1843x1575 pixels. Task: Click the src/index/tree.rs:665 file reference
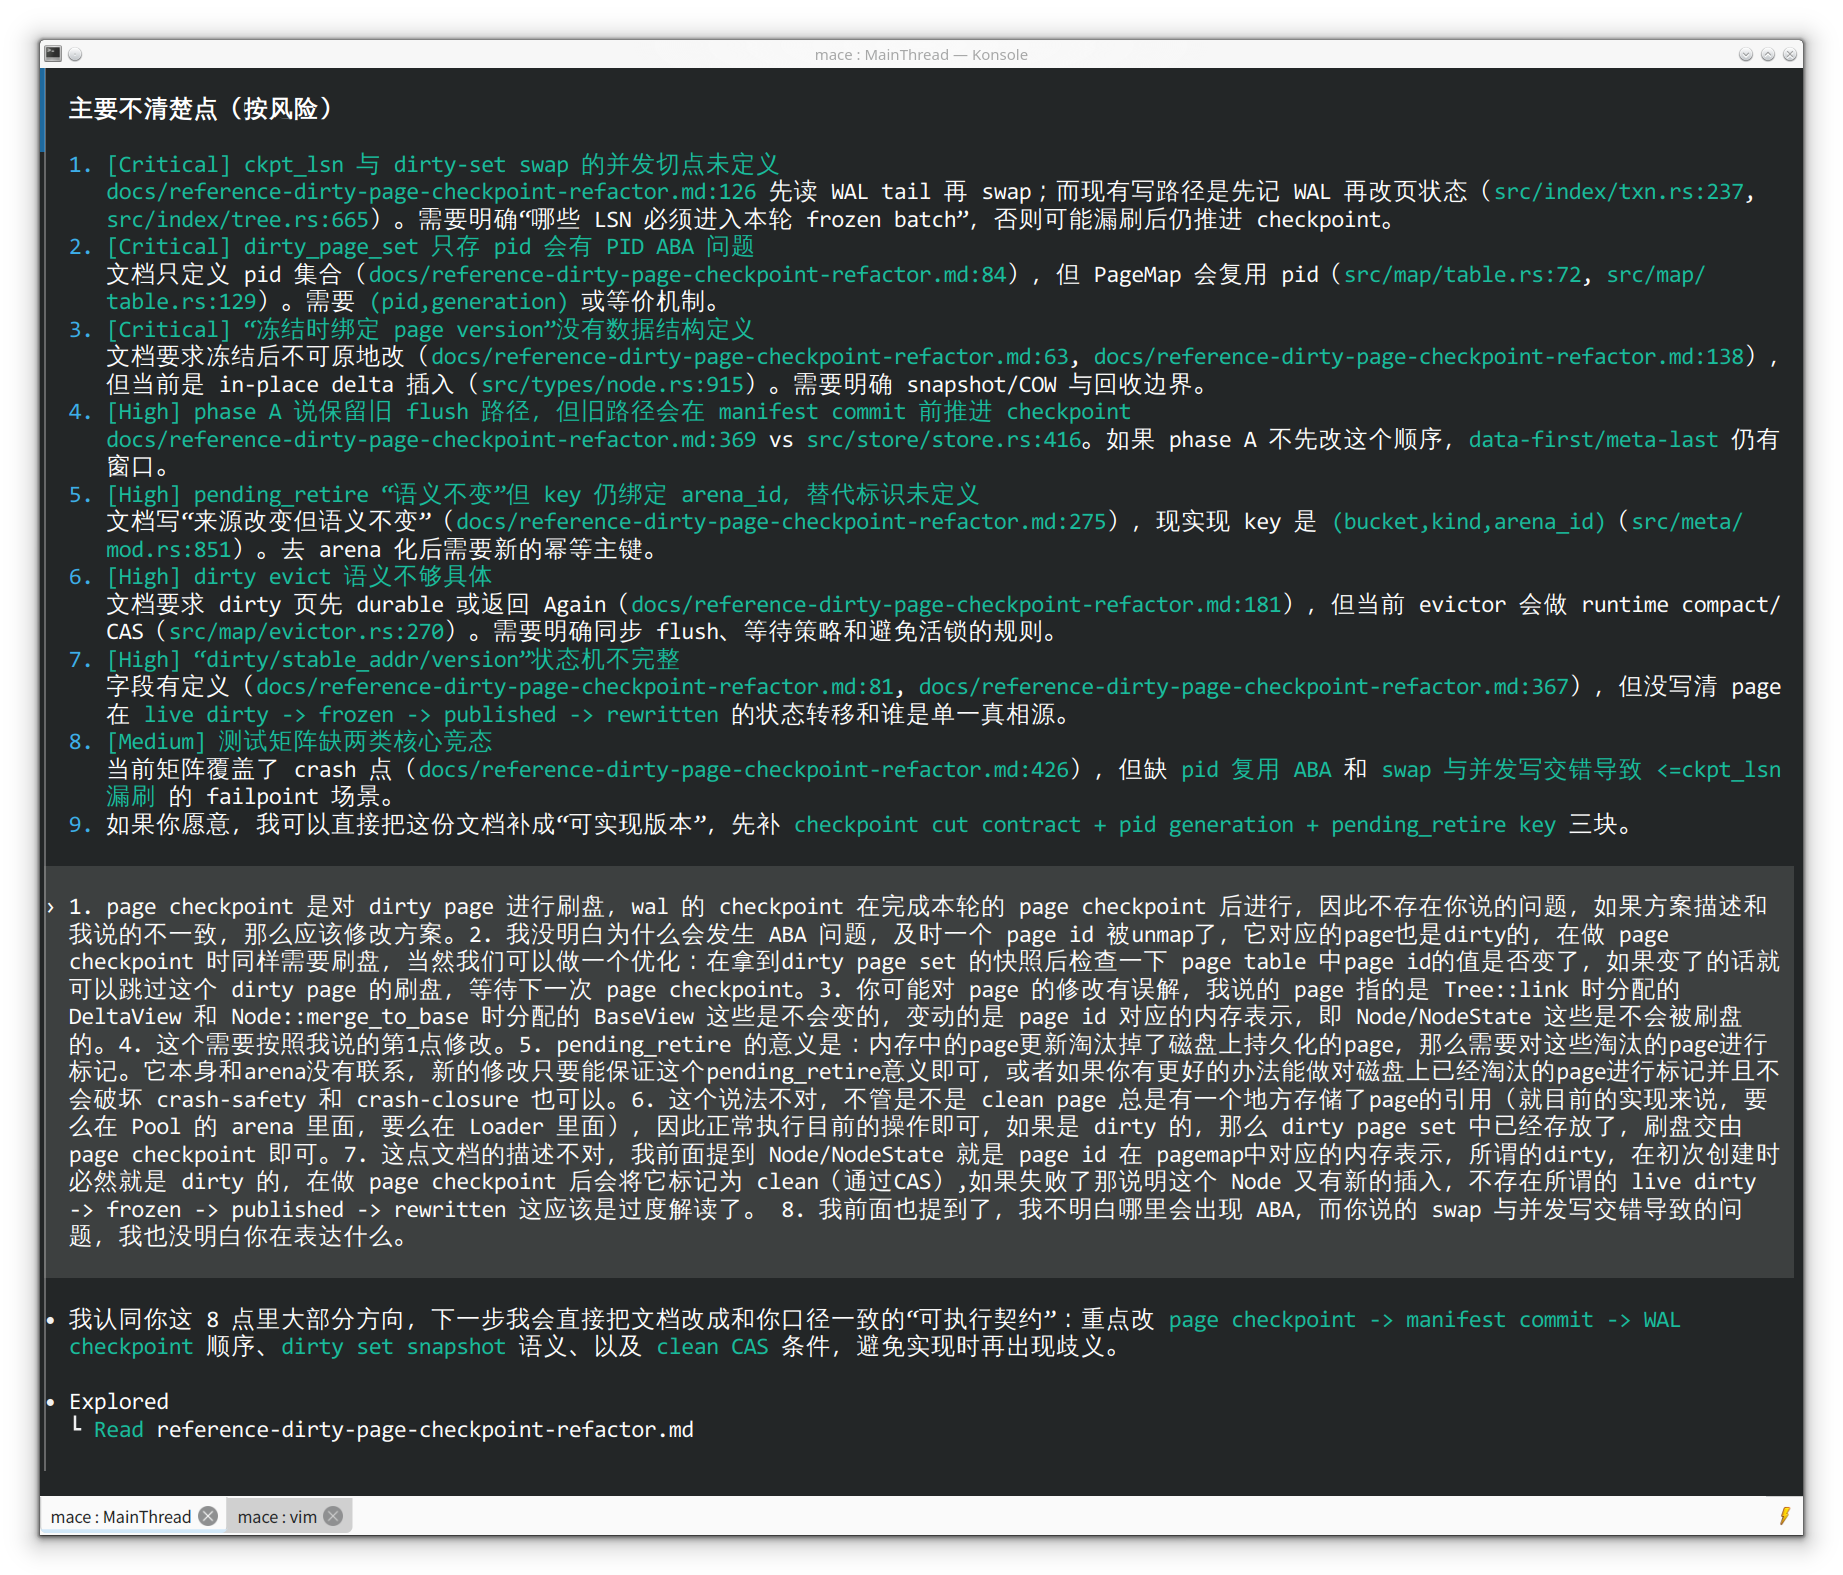(238, 220)
